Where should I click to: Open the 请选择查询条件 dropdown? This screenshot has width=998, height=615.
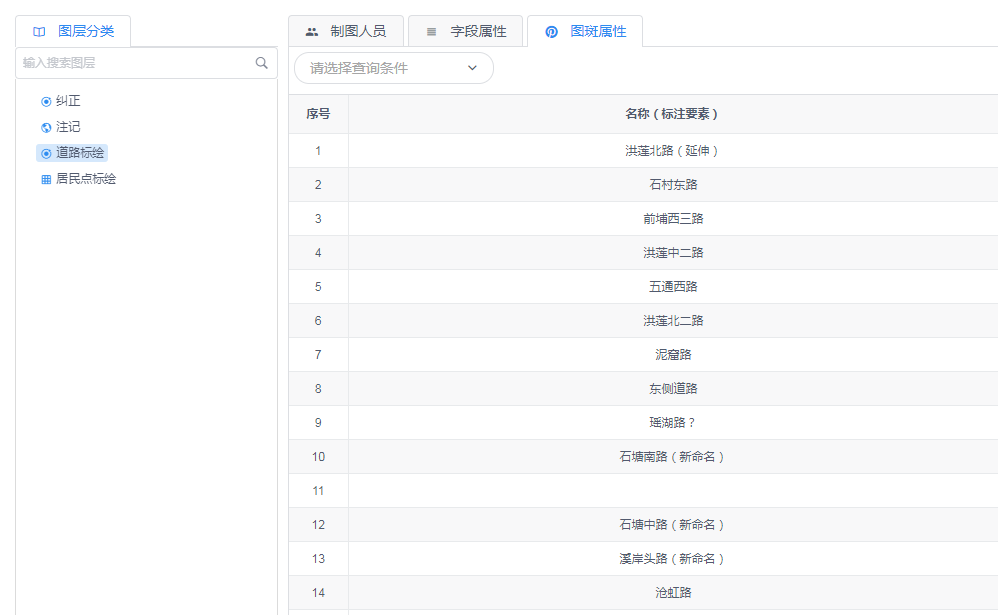tap(394, 68)
